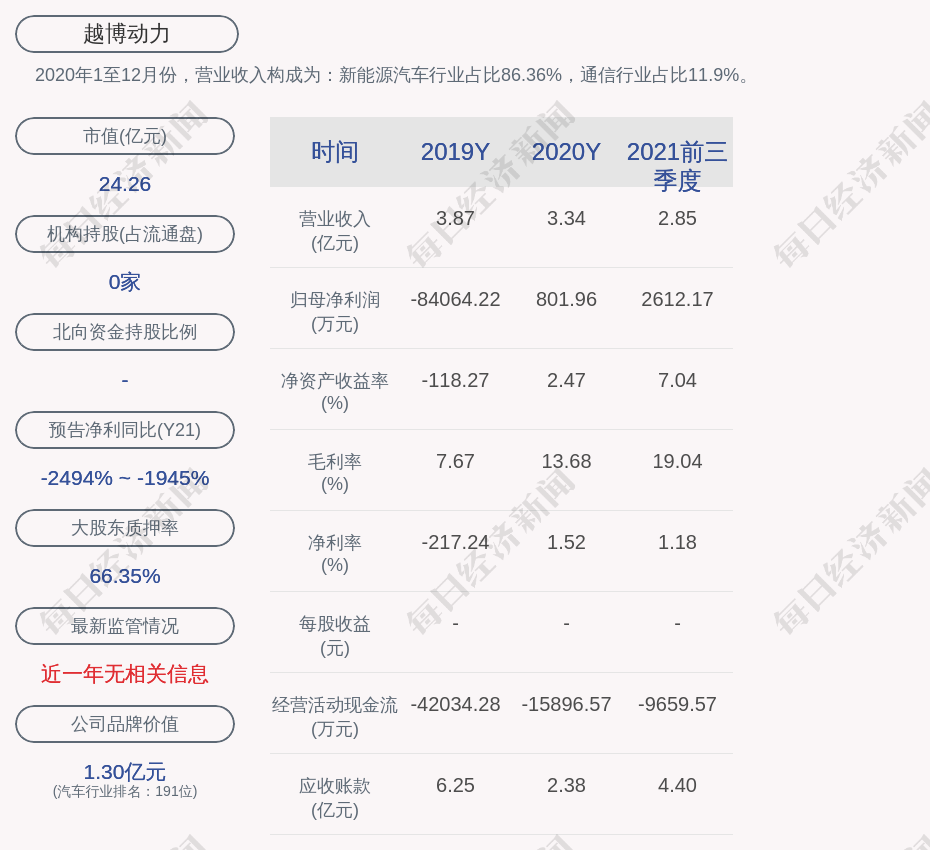The image size is (930, 850).
Task: Click the 净利率(%) row label
Action: point(335,554)
